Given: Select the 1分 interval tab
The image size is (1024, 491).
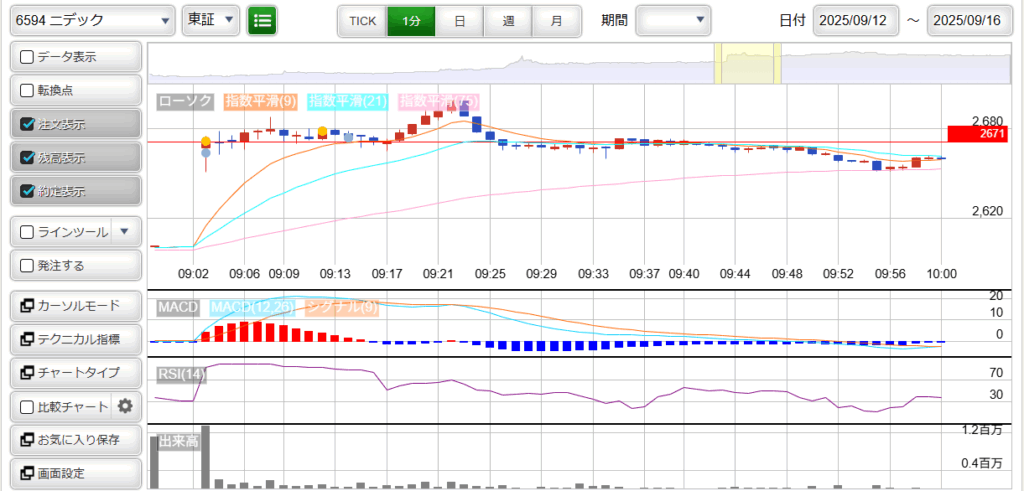Looking at the screenshot, I should (x=411, y=21).
